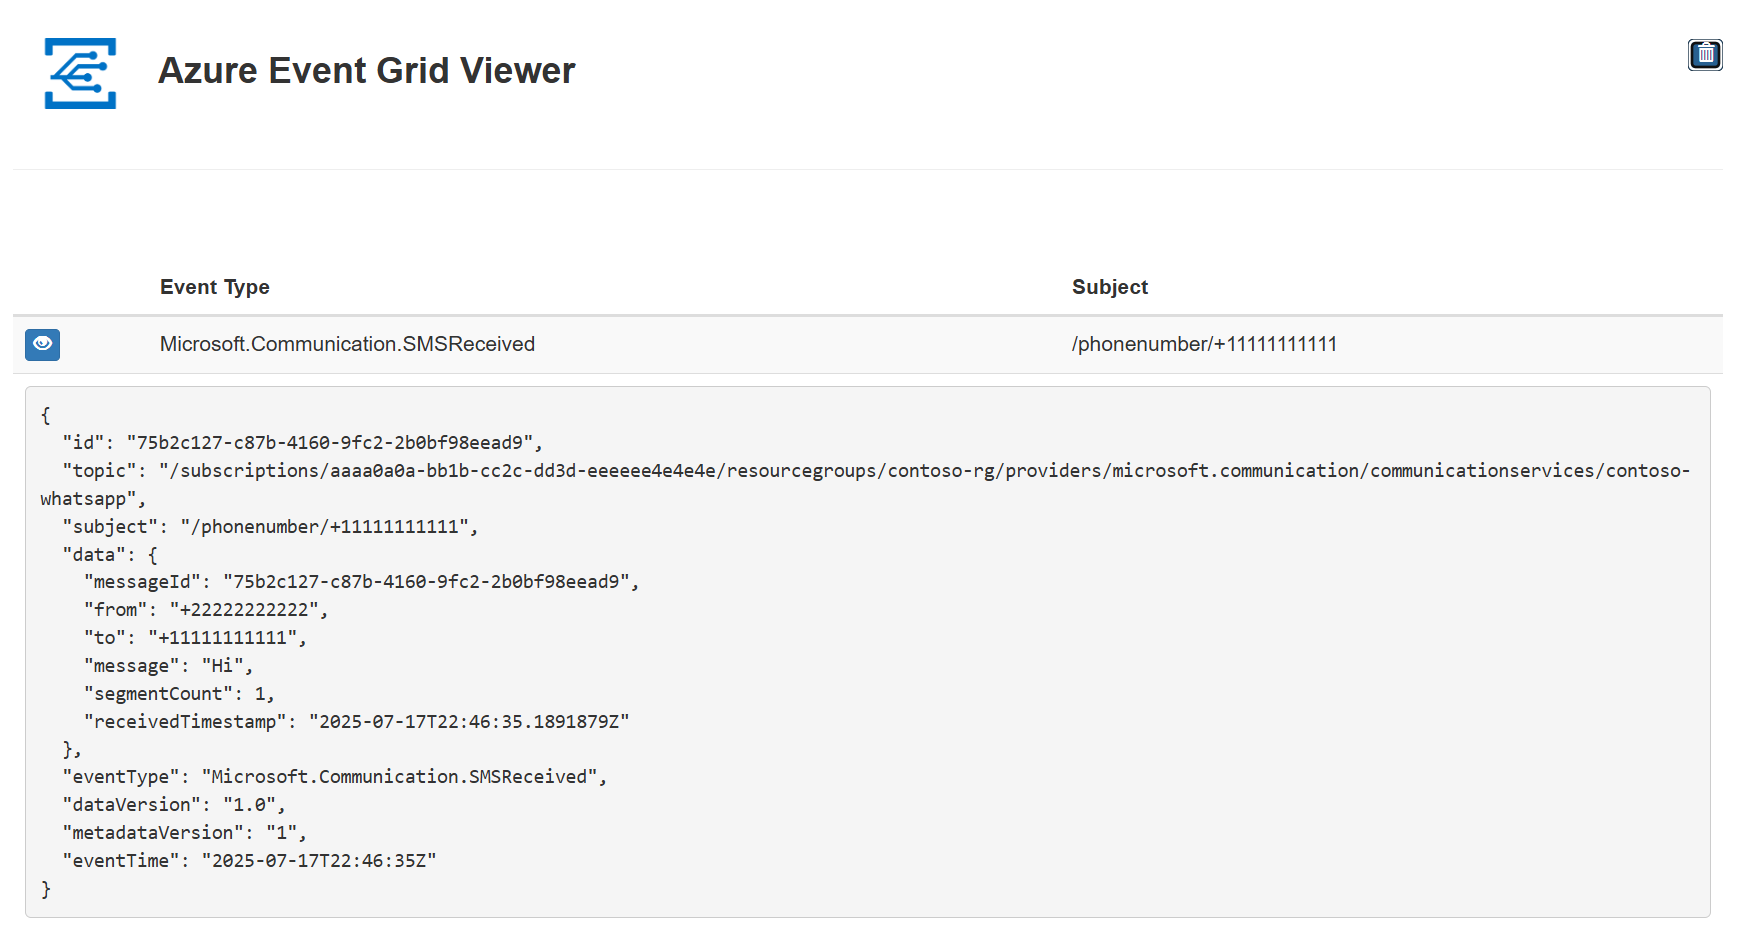Click the "topic" subscription path line
The image size is (1737, 952).
pos(865,484)
